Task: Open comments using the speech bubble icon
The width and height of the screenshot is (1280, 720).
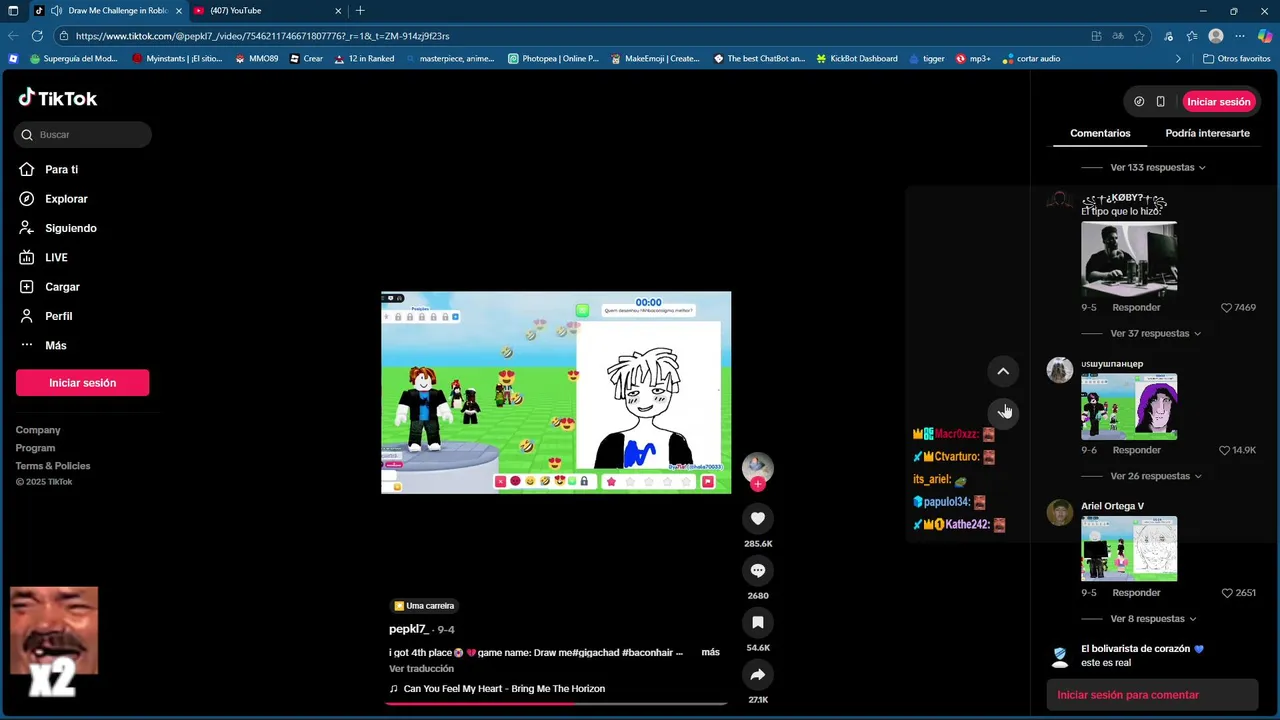Action: (758, 570)
